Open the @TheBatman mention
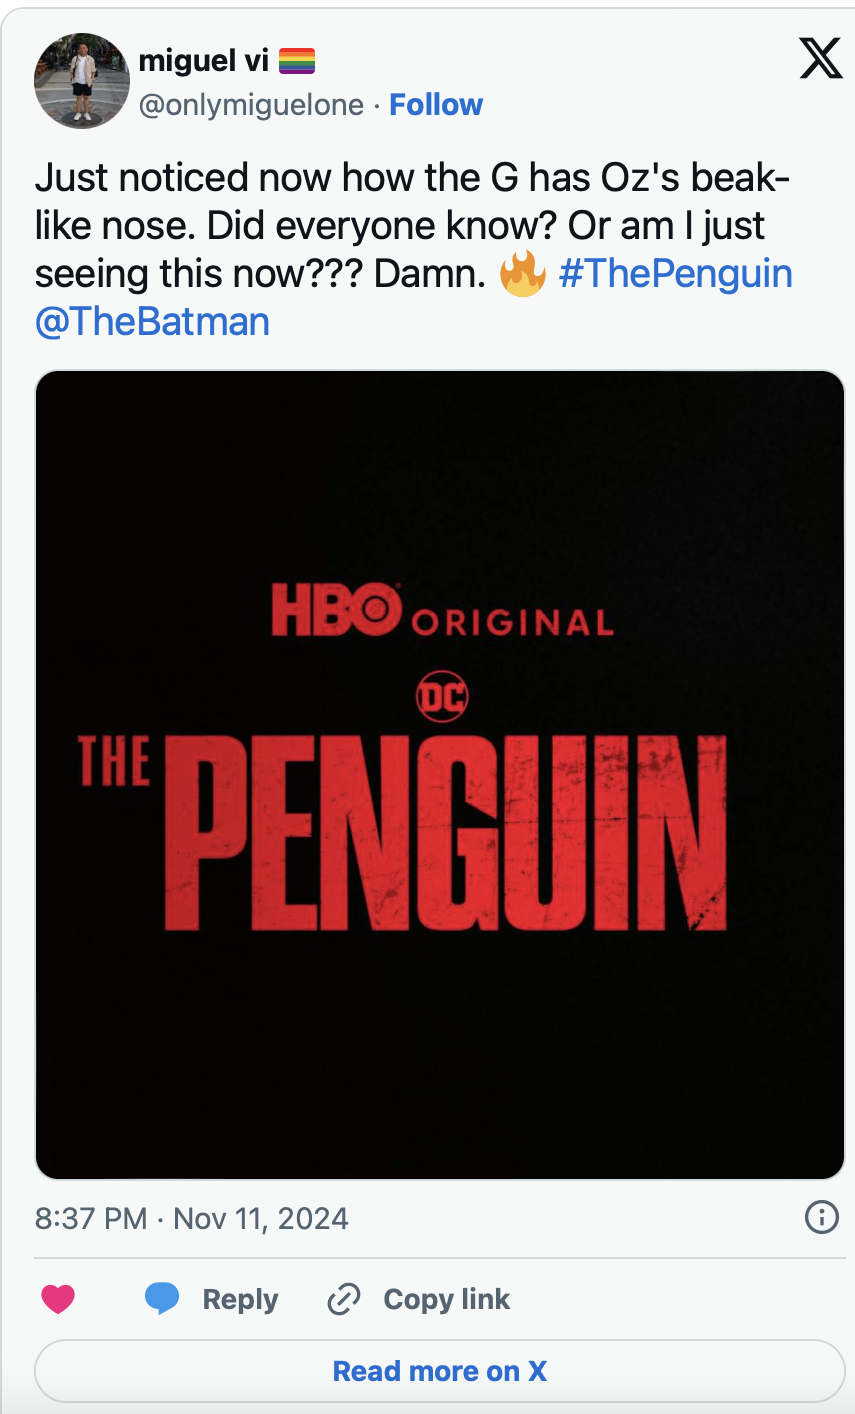The image size is (855, 1414). (x=153, y=322)
